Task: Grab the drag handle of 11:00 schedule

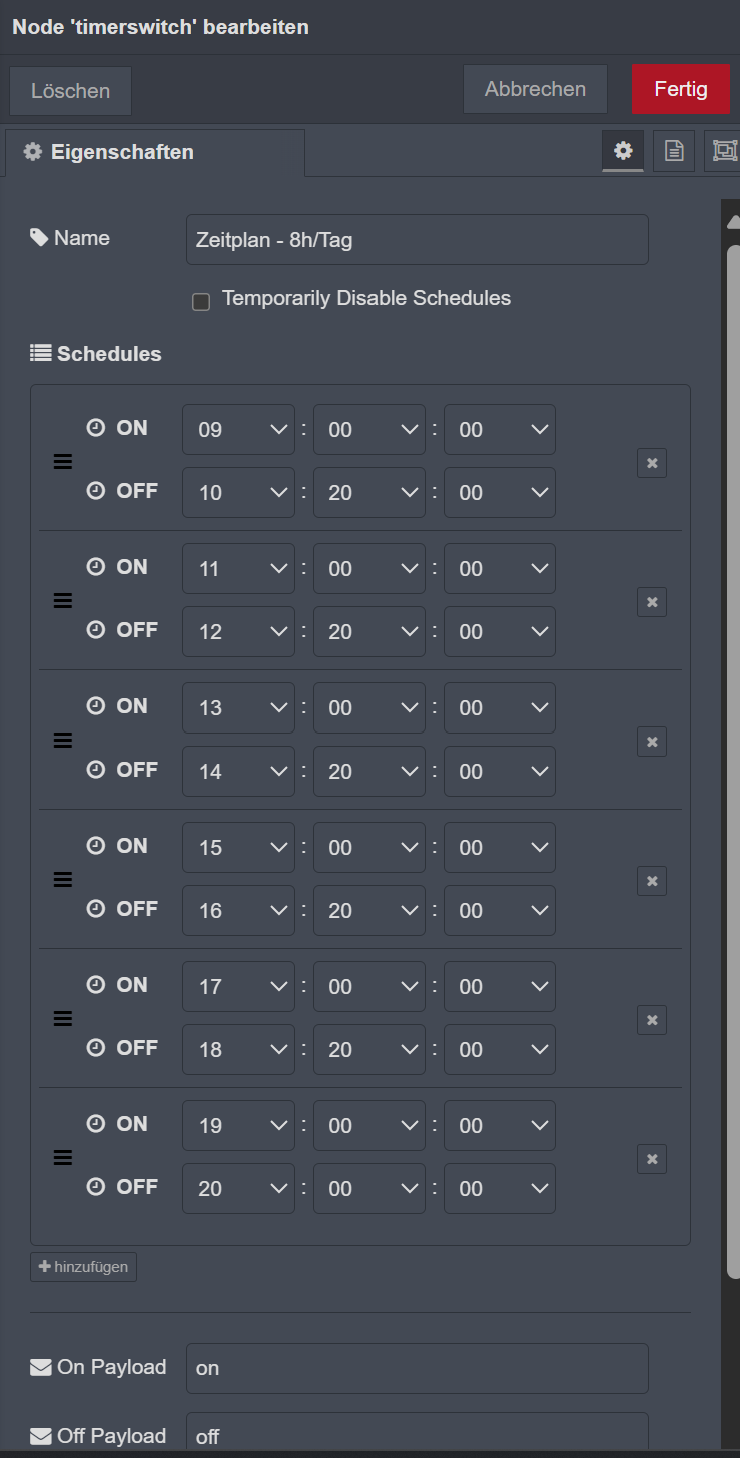Action: [62, 601]
